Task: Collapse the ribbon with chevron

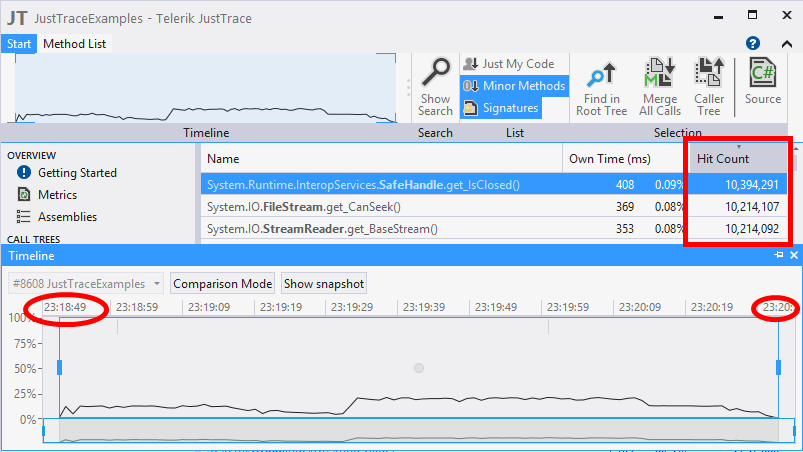Action: pyautogui.click(x=787, y=44)
